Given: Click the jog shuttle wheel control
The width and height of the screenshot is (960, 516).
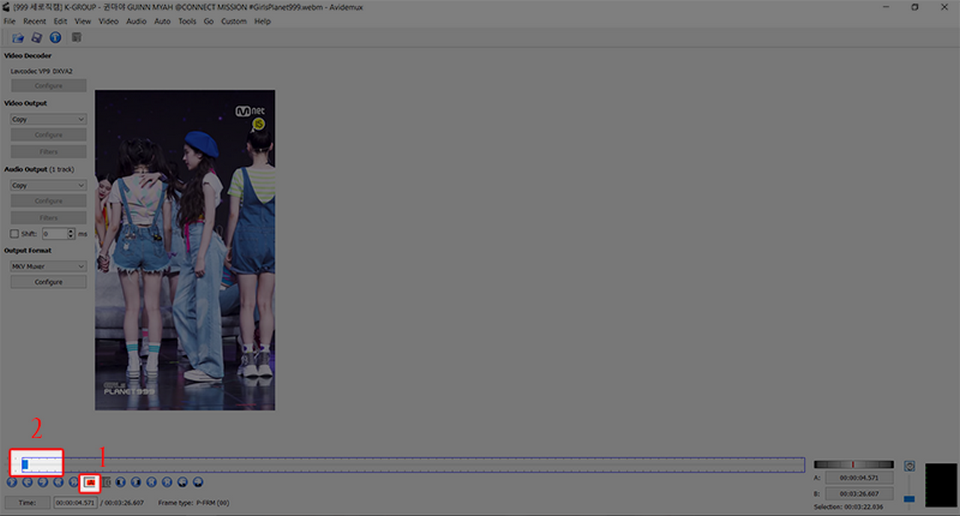Looking at the screenshot, I should [x=853, y=465].
